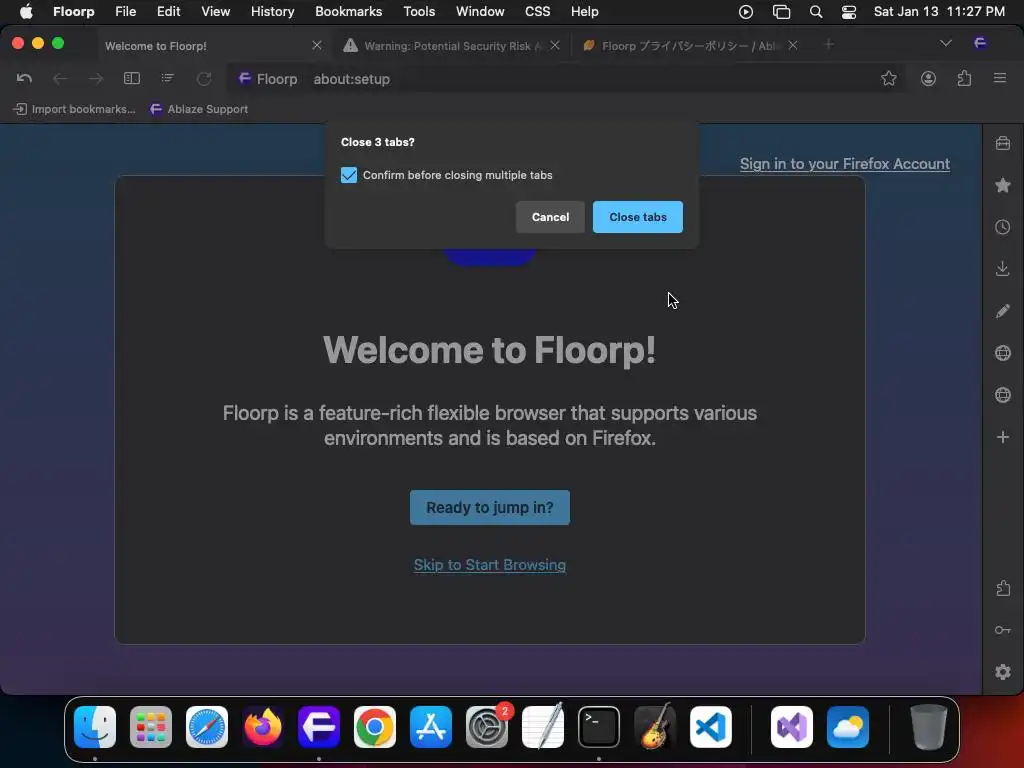Screen dimensions: 1024x768
Task: Click Cancel in the close tabs dialog
Action: pos(550,217)
